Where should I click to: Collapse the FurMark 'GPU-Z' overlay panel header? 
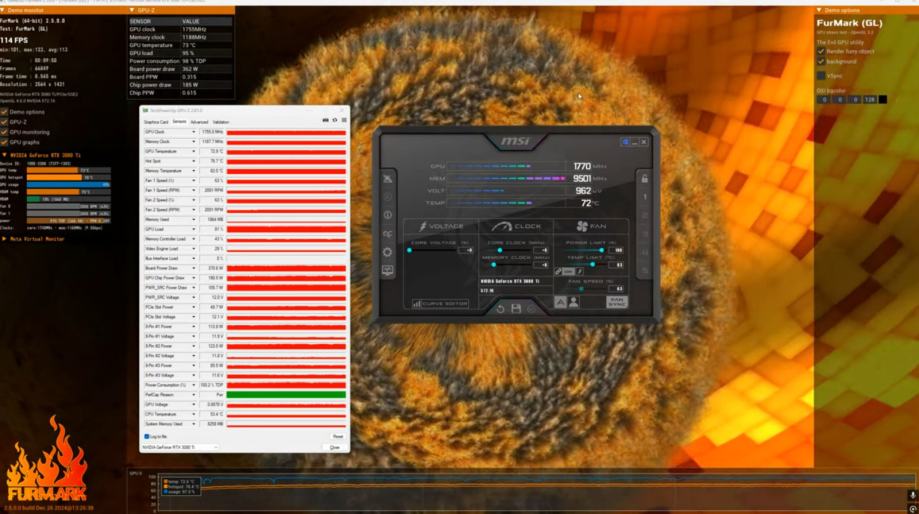132,11
